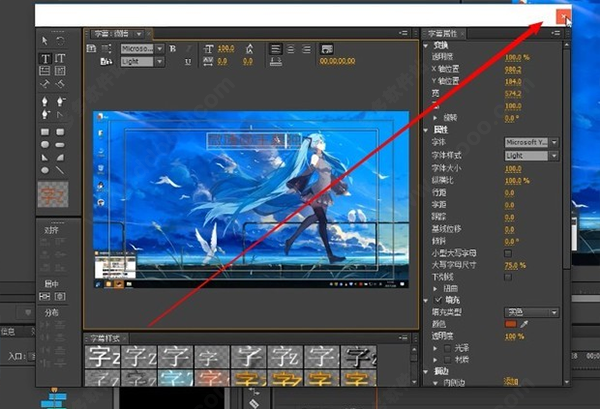Open the 字幕属性 panel flyout menu

tap(556, 33)
